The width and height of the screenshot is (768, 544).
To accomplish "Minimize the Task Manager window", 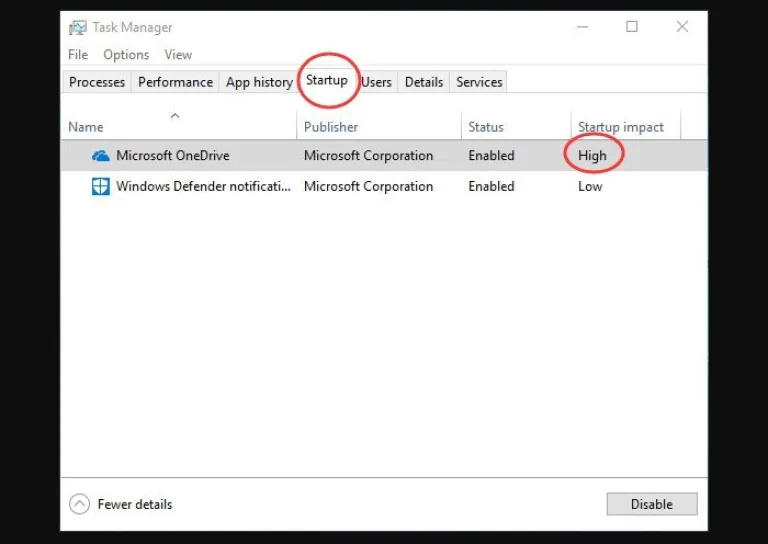I will (x=582, y=27).
